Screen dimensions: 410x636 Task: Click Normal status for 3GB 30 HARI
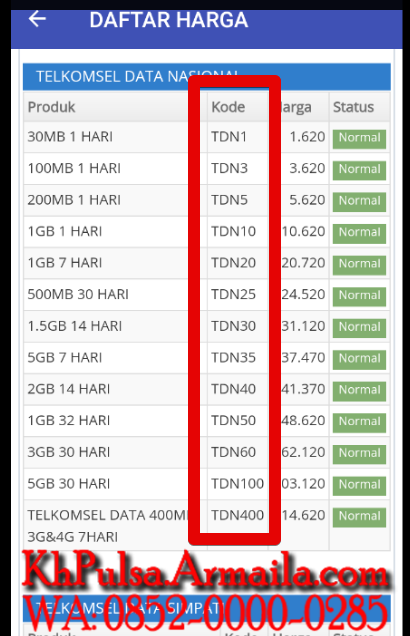coord(359,453)
